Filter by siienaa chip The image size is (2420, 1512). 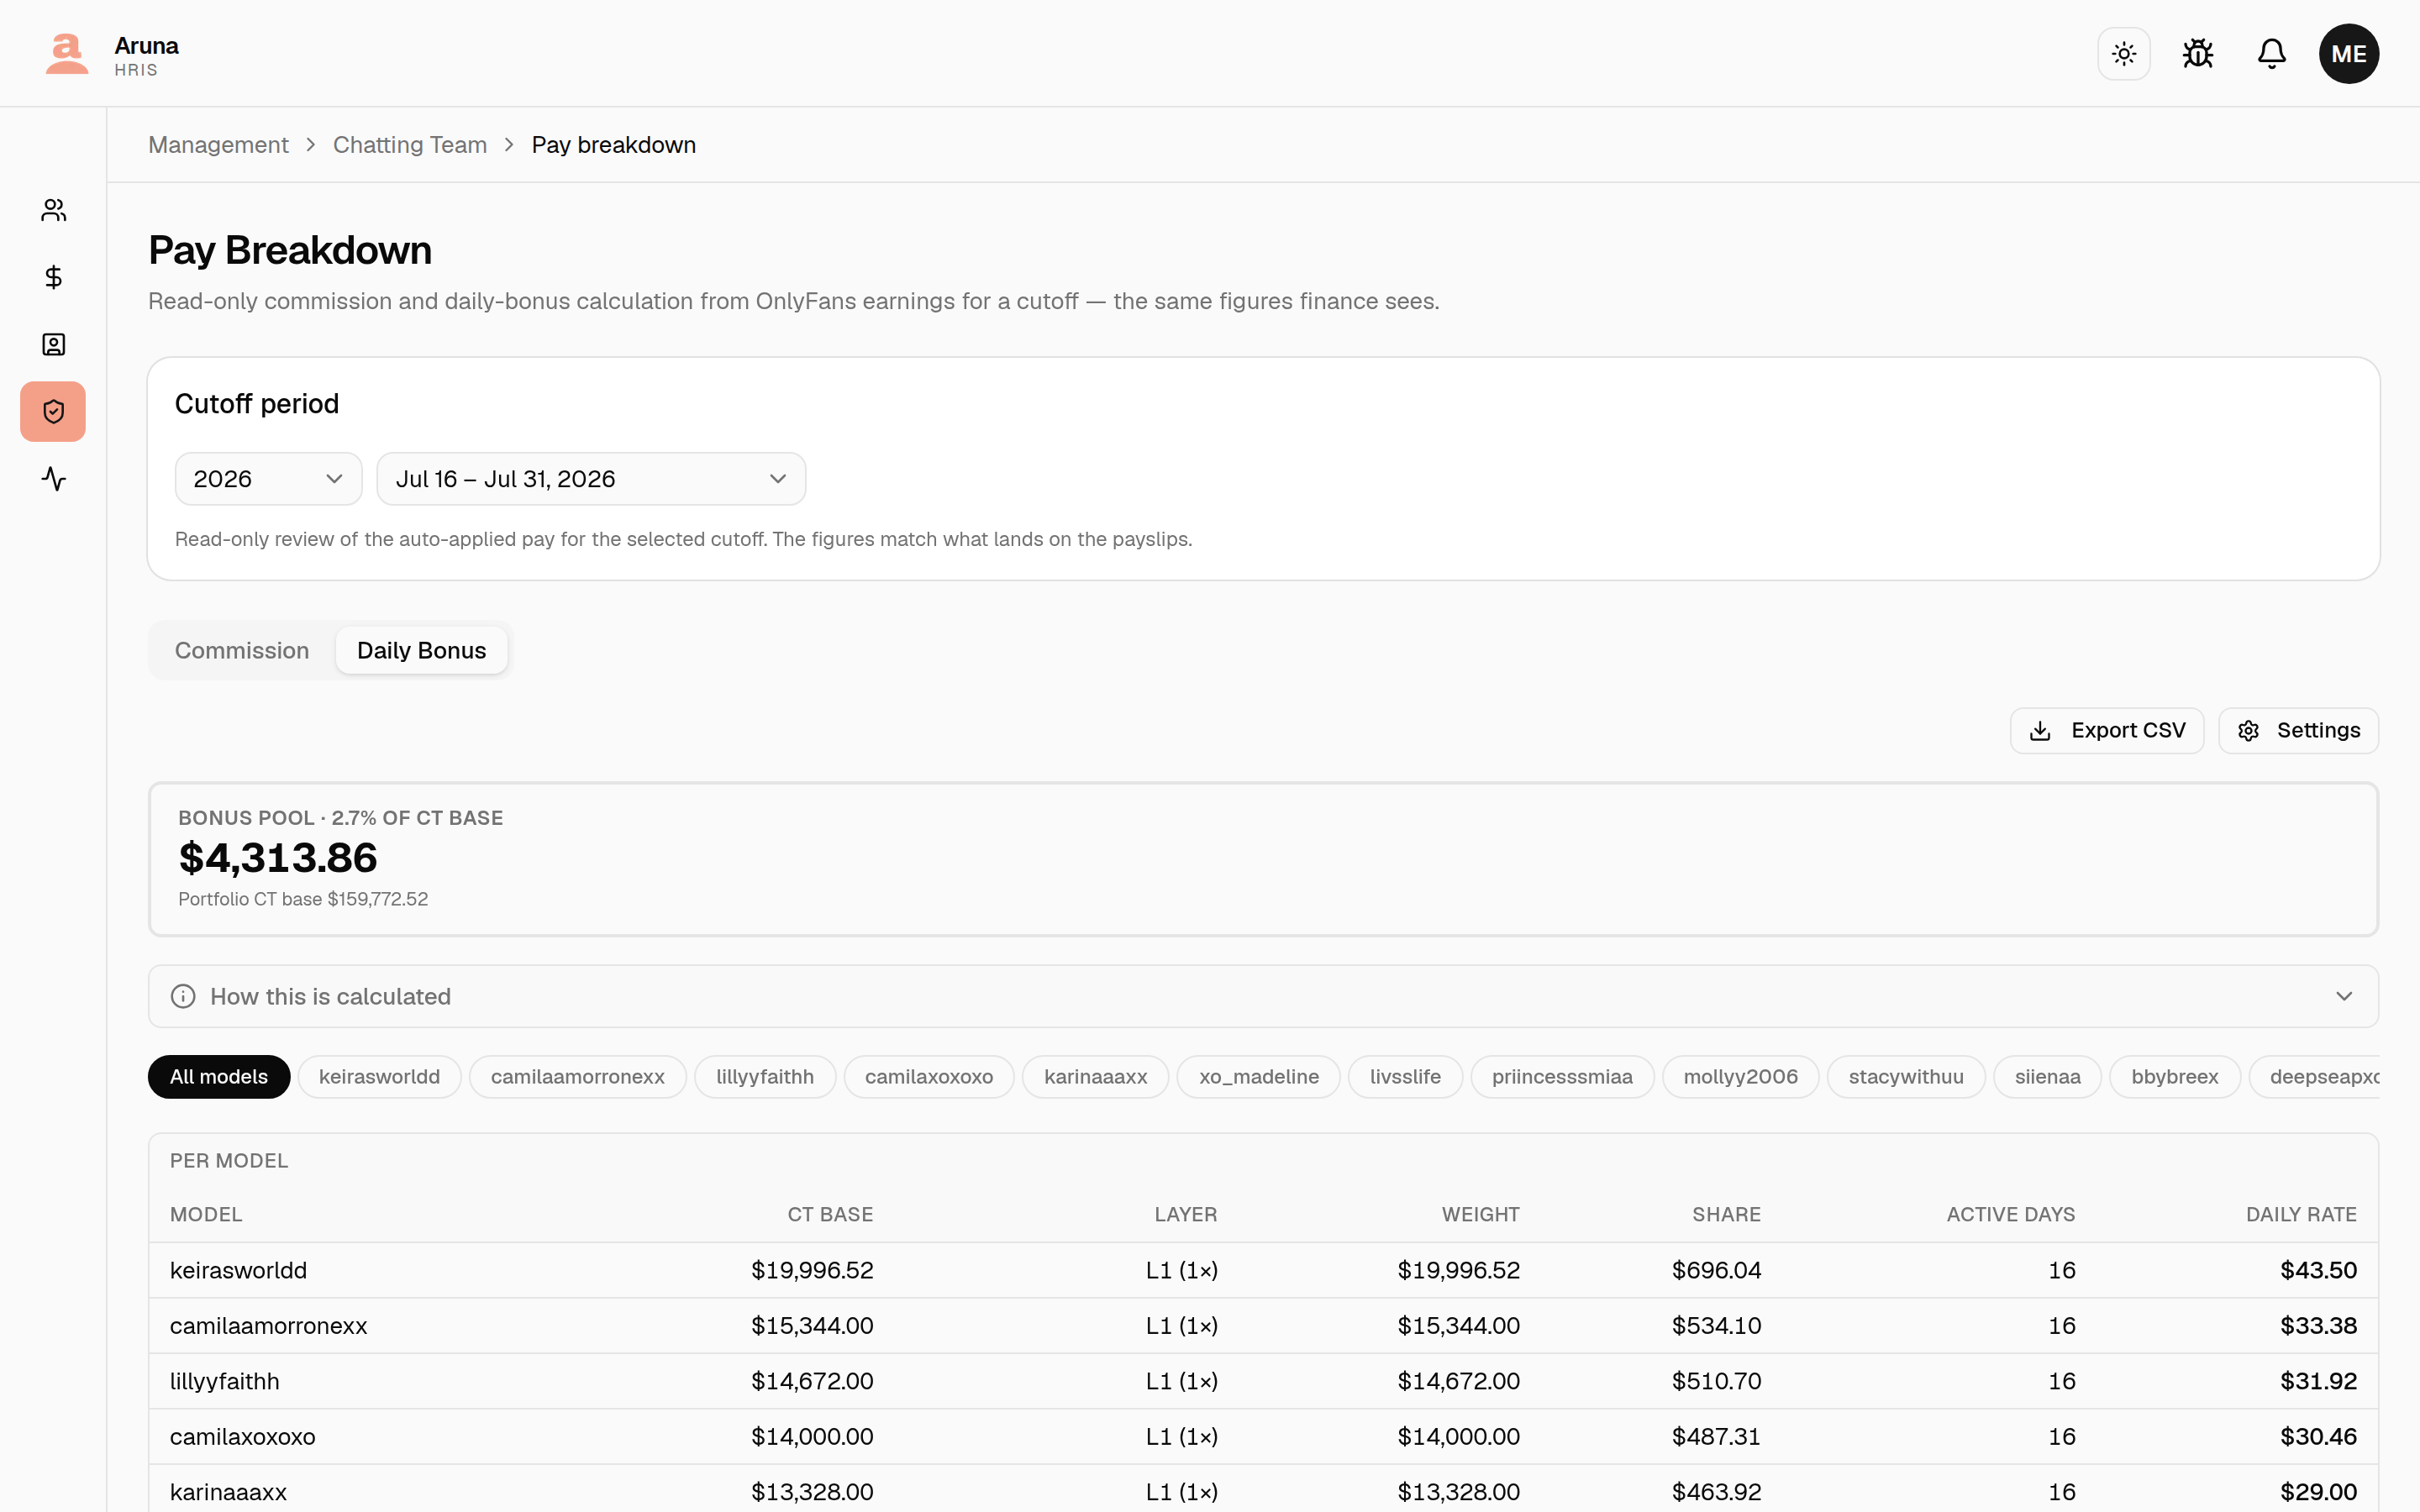[2047, 1077]
